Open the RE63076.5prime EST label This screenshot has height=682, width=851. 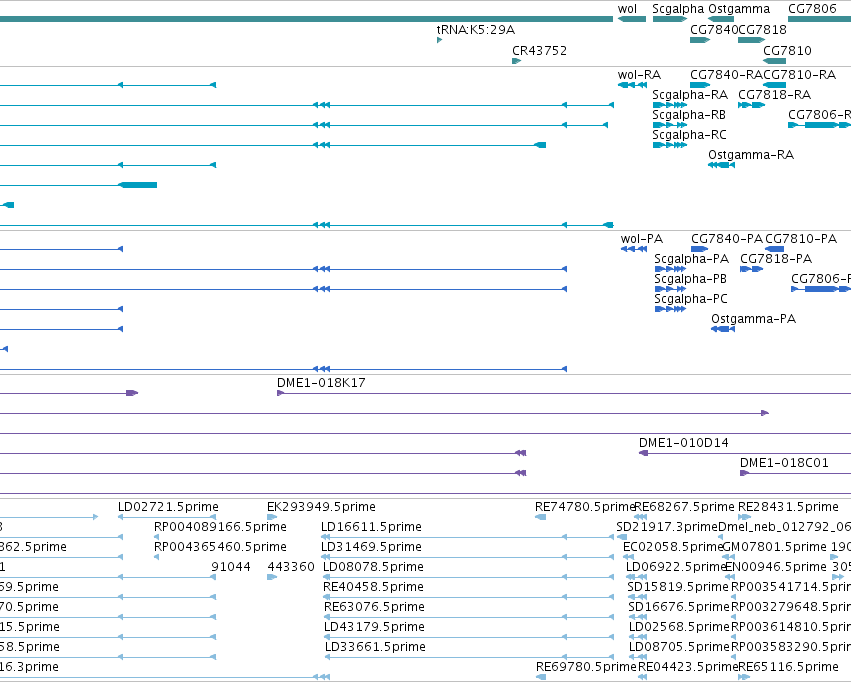pyautogui.click(x=374, y=608)
